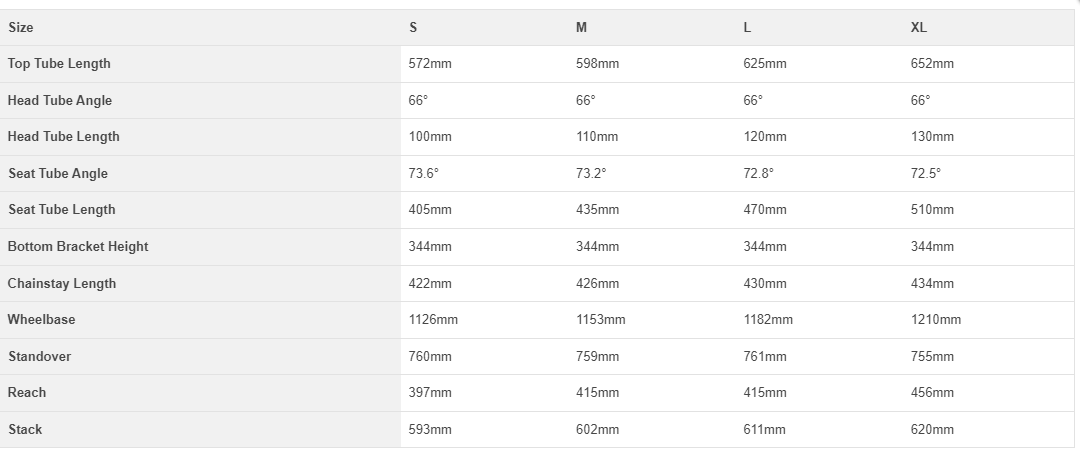The height and width of the screenshot is (456, 1080).
Task: Select the Seat Tube Length row label
Action: point(61,210)
